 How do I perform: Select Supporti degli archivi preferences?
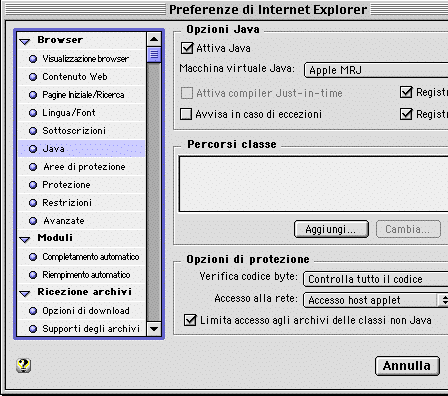click(x=82, y=329)
